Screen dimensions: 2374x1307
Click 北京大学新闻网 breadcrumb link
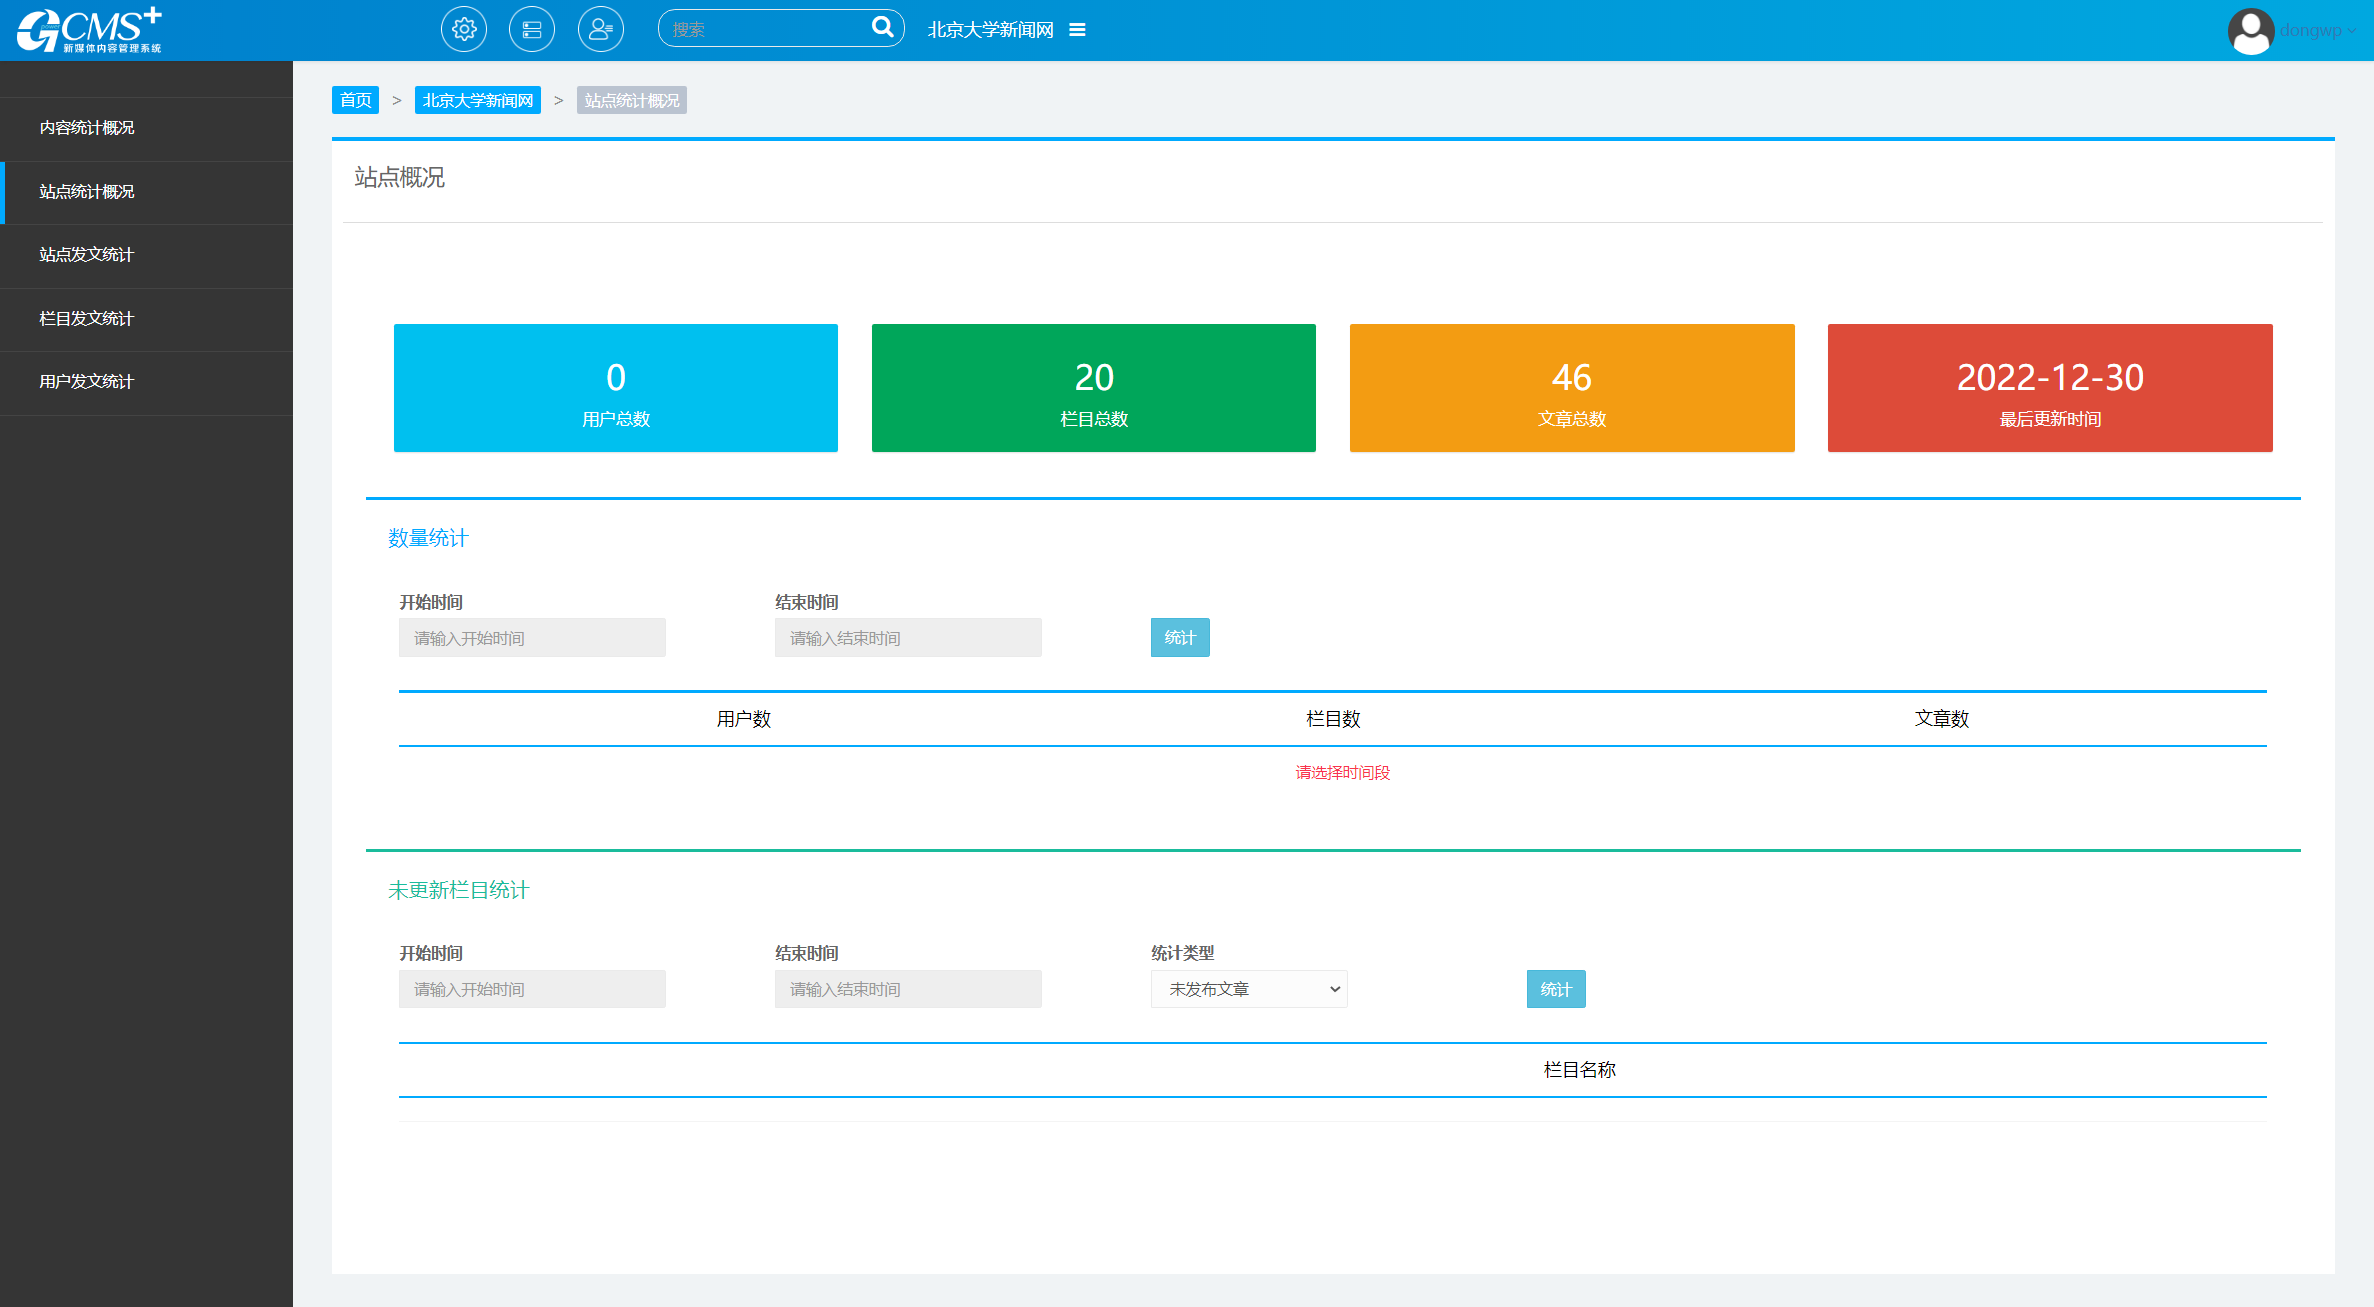pyautogui.click(x=477, y=100)
